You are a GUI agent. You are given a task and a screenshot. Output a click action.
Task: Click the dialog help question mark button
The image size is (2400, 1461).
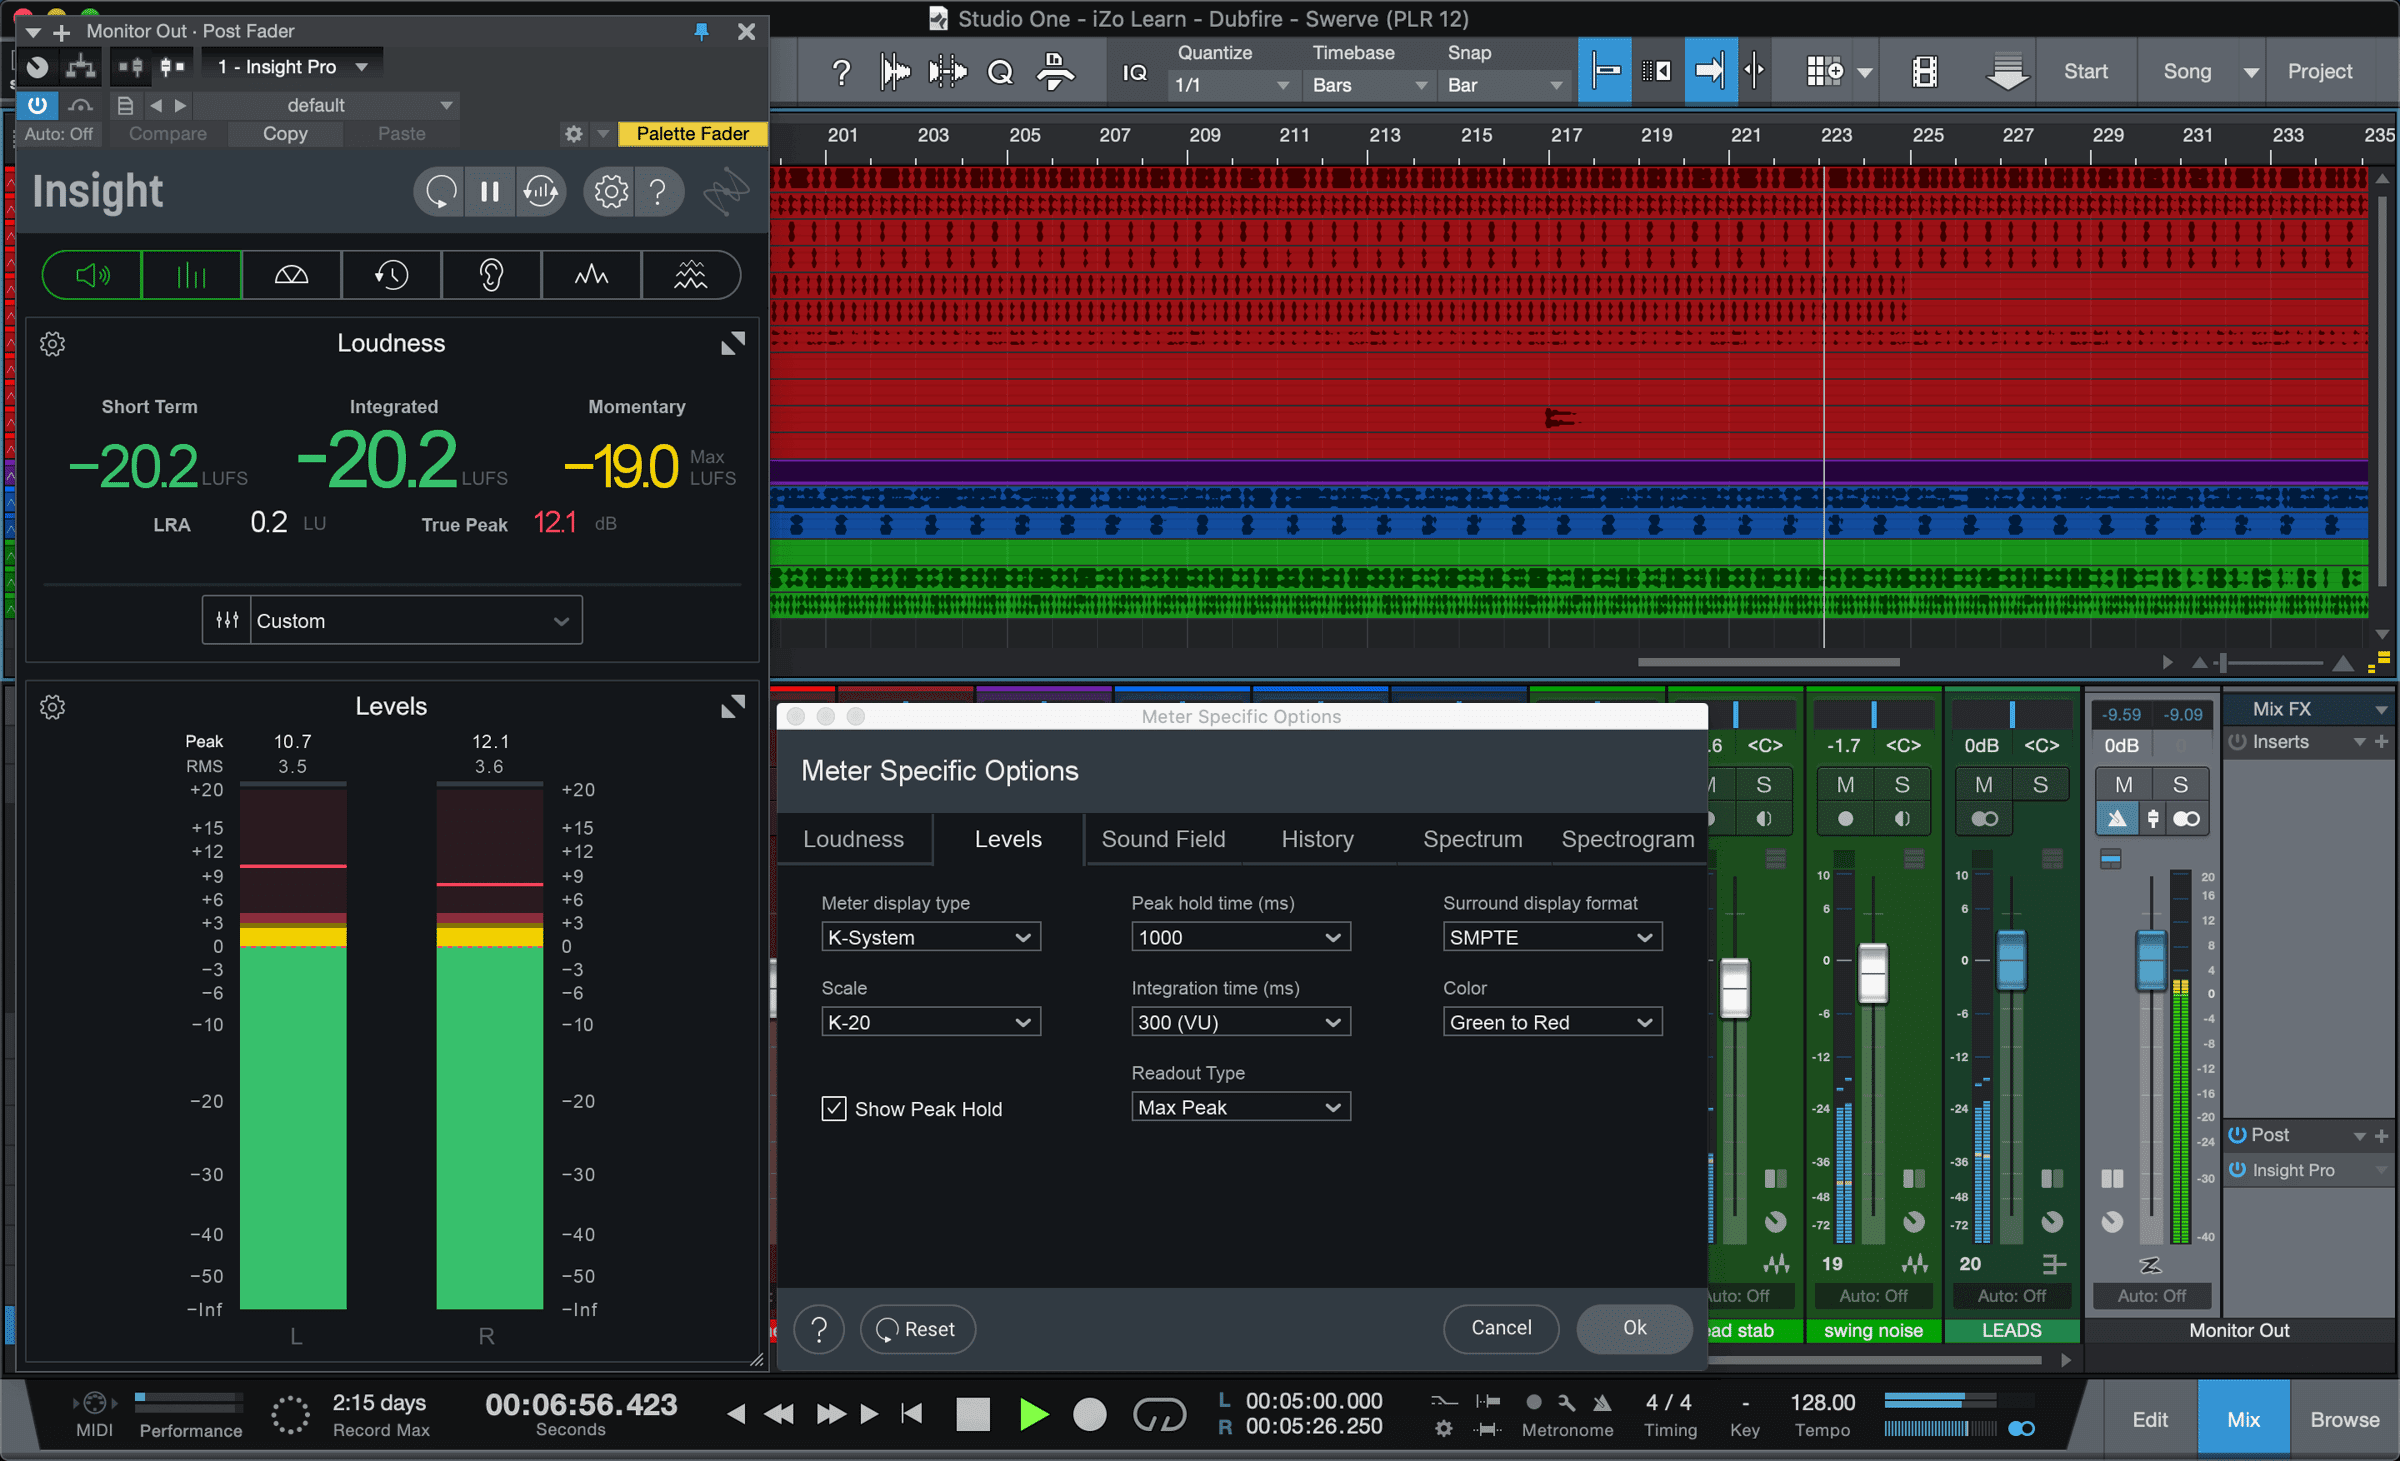coord(819,1329)
